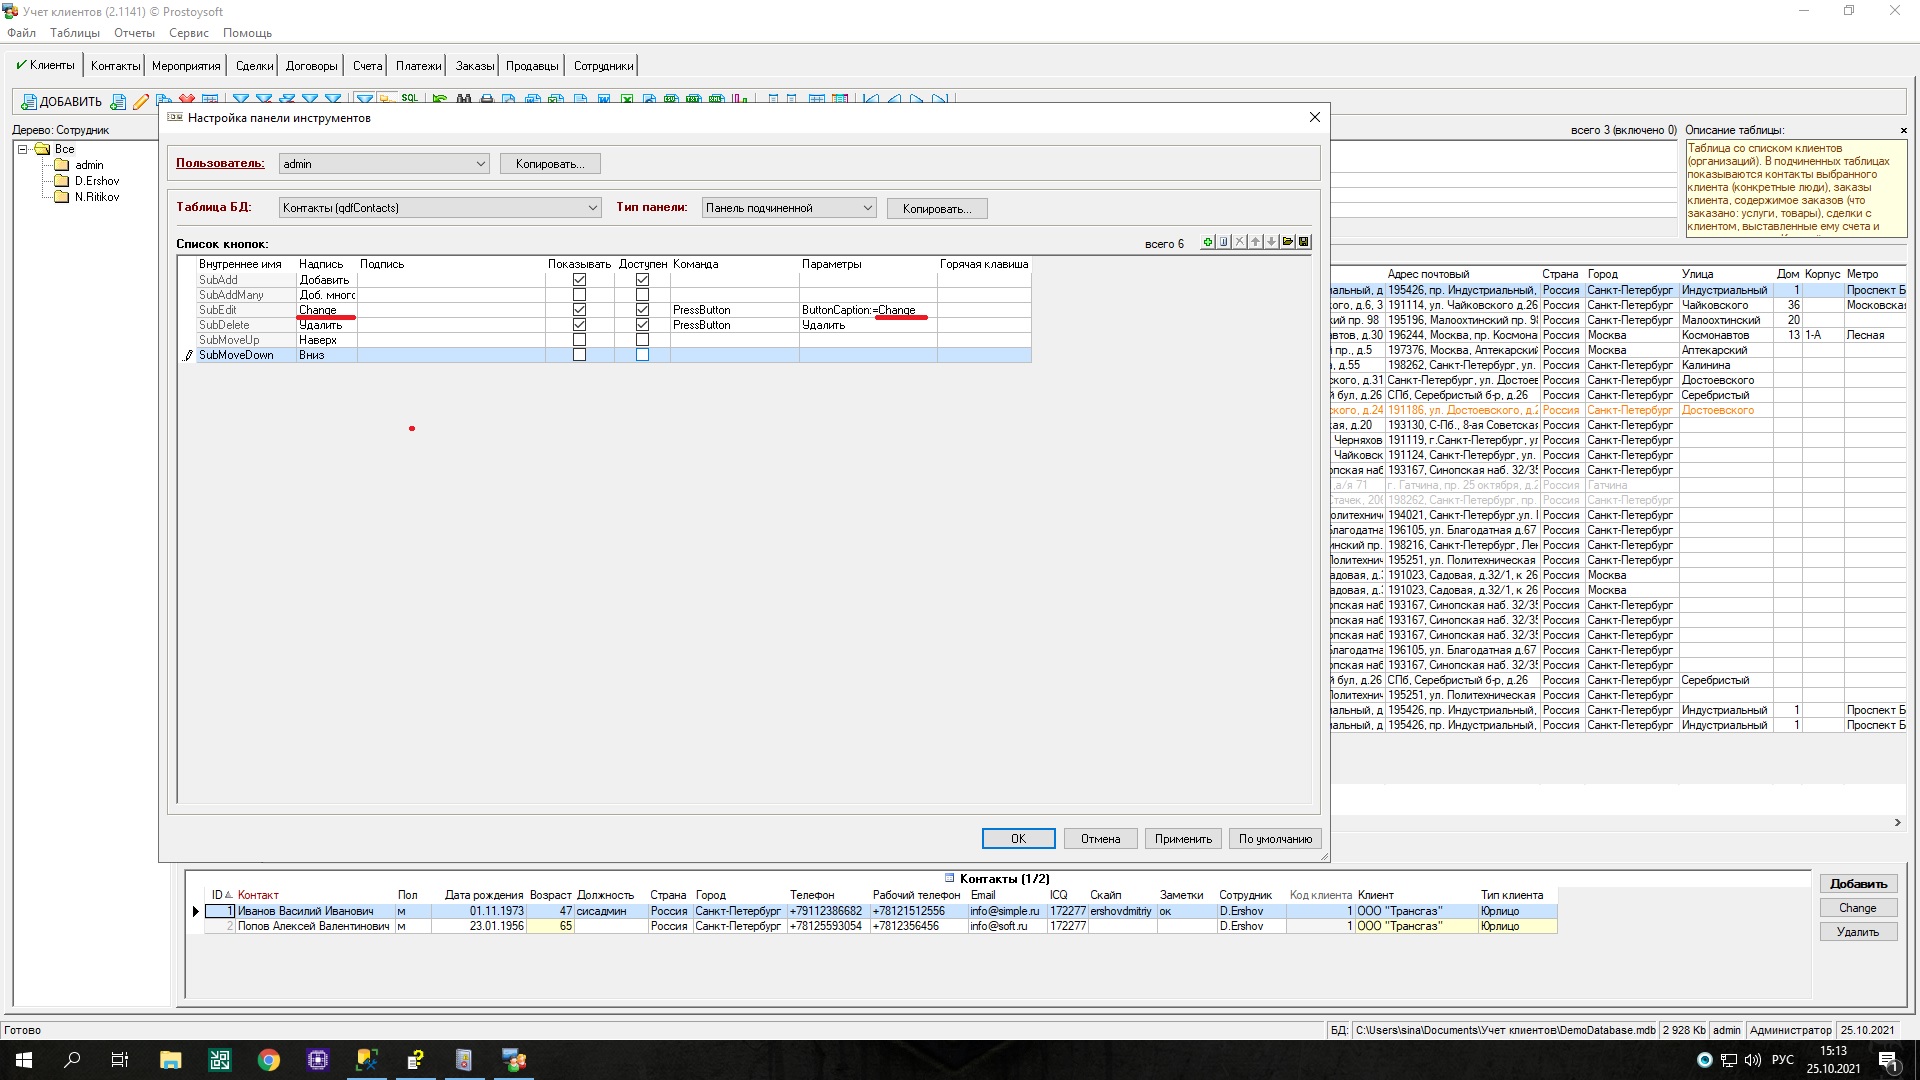
Task: Click the ДОБАВИТЬ toolbar button
Action: [x=61, y=101]
